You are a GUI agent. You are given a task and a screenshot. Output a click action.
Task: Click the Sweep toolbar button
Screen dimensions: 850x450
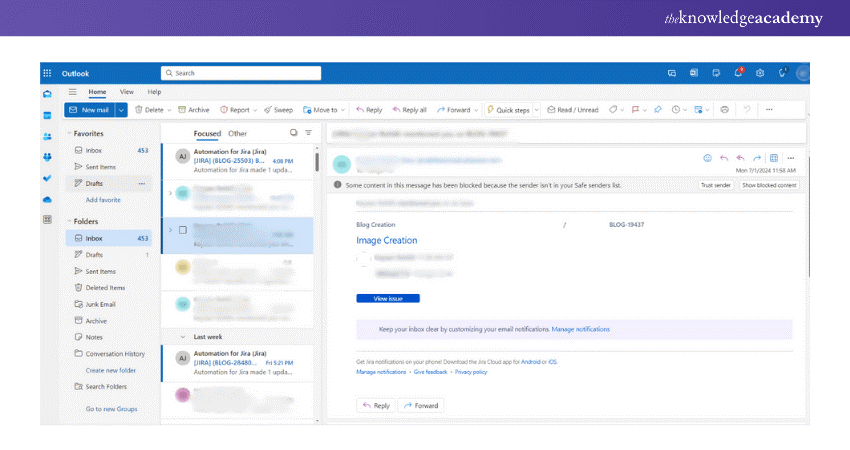278,110
